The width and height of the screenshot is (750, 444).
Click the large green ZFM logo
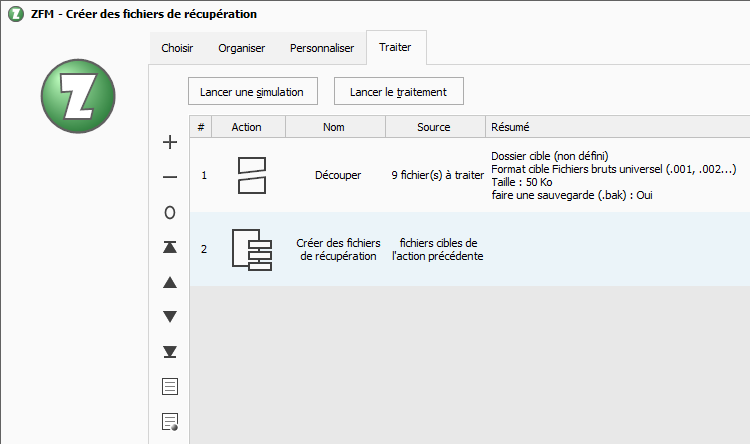click(x=78, y=96)
